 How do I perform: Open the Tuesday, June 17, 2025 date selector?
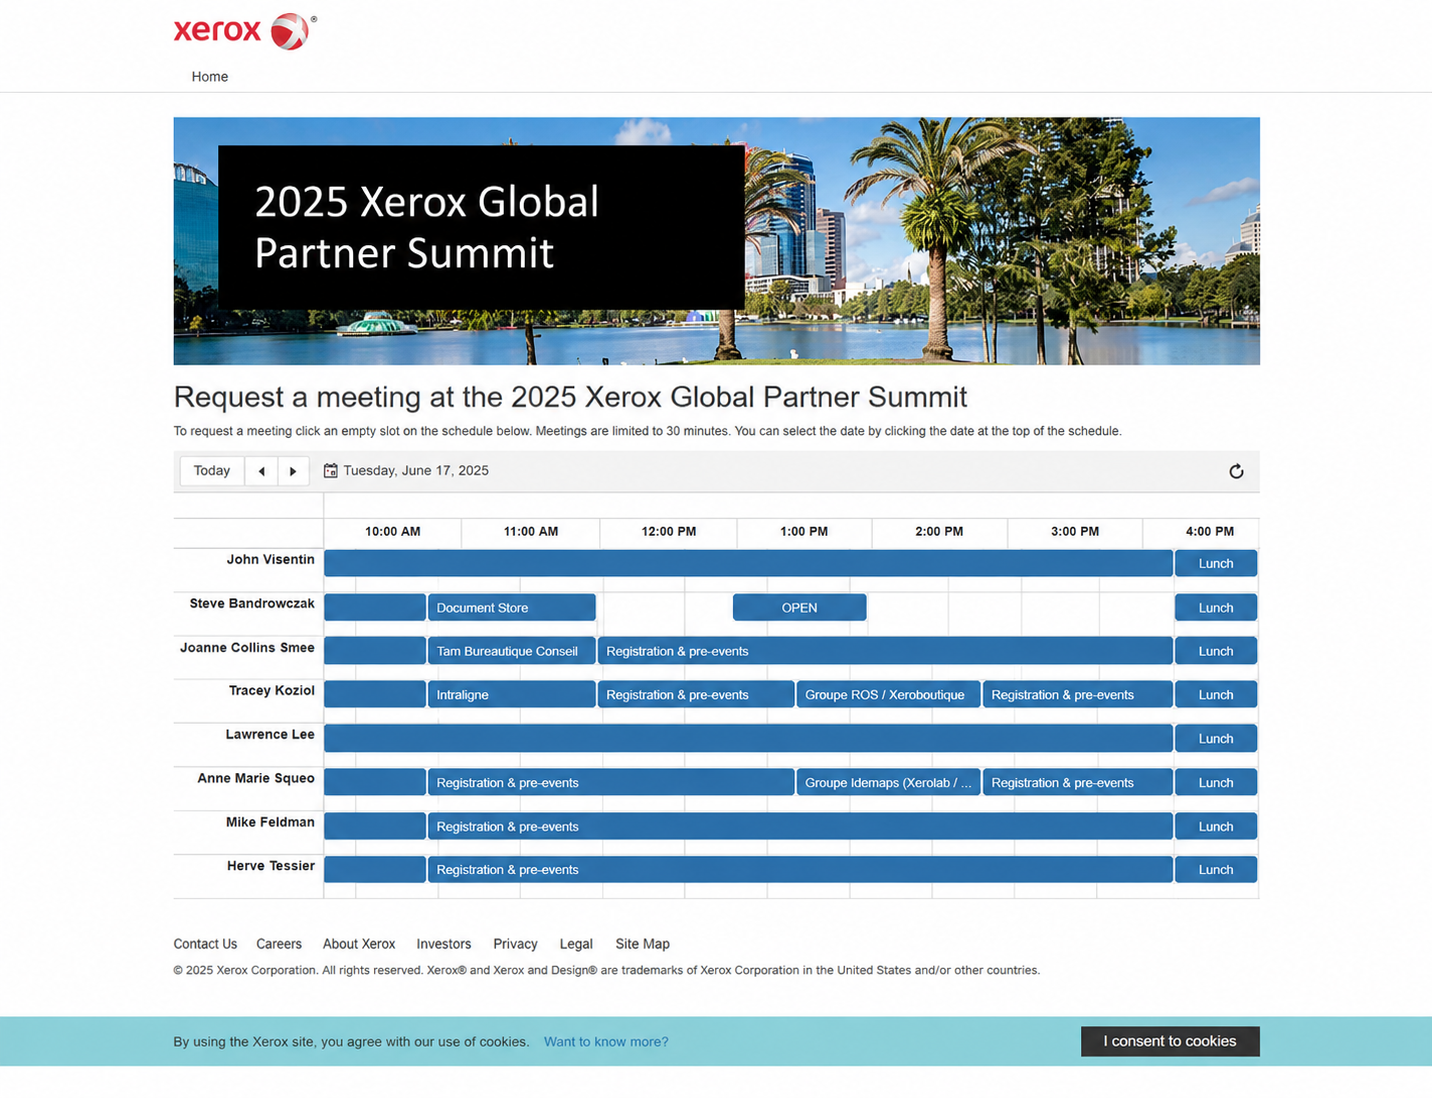(416, 471)
